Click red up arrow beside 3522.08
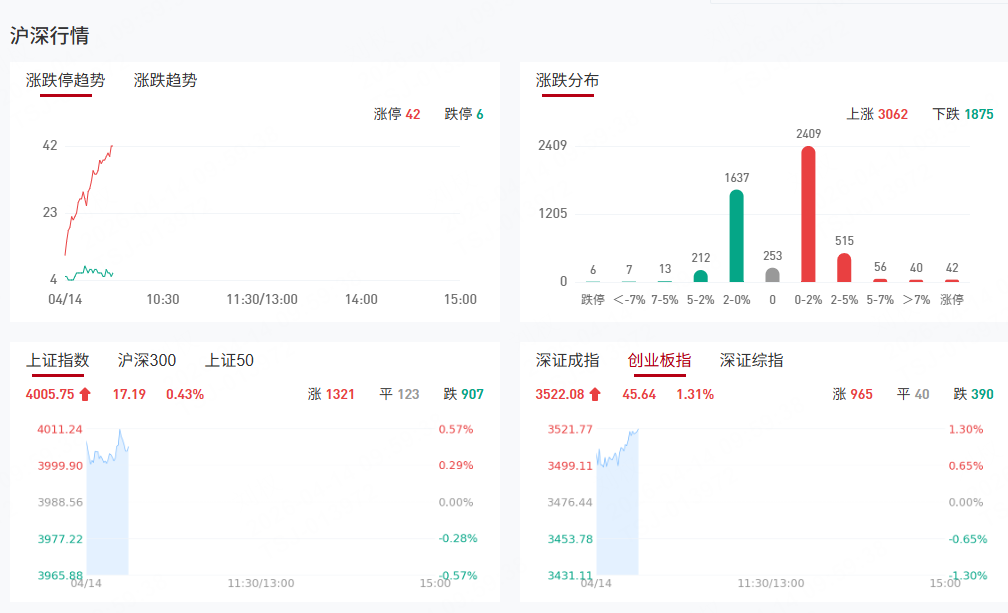This screenshot has width=1008, height=613. 595,395
